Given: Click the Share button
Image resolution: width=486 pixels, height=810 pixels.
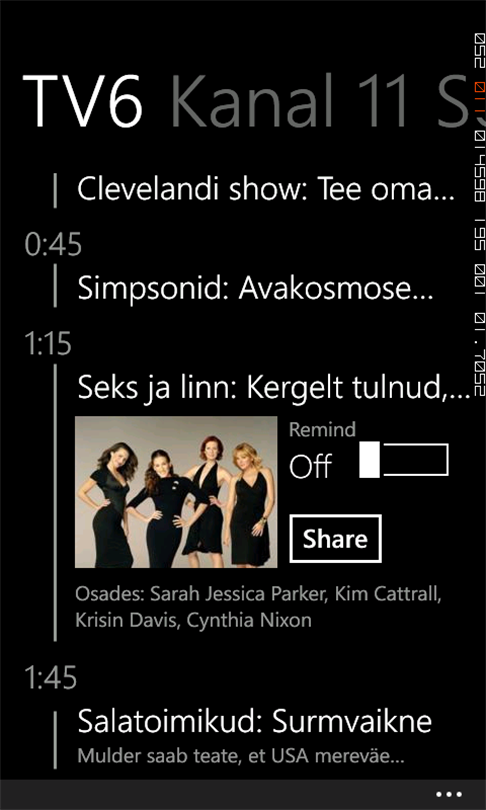Looking at the screenshot, I should tap(335, 539).
